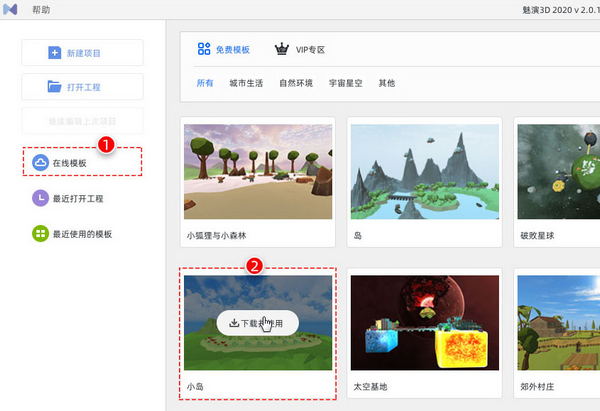Filter templates by 其他
Image resolution: width=600 pixels, height=411 pixels.
click(386, 83)
